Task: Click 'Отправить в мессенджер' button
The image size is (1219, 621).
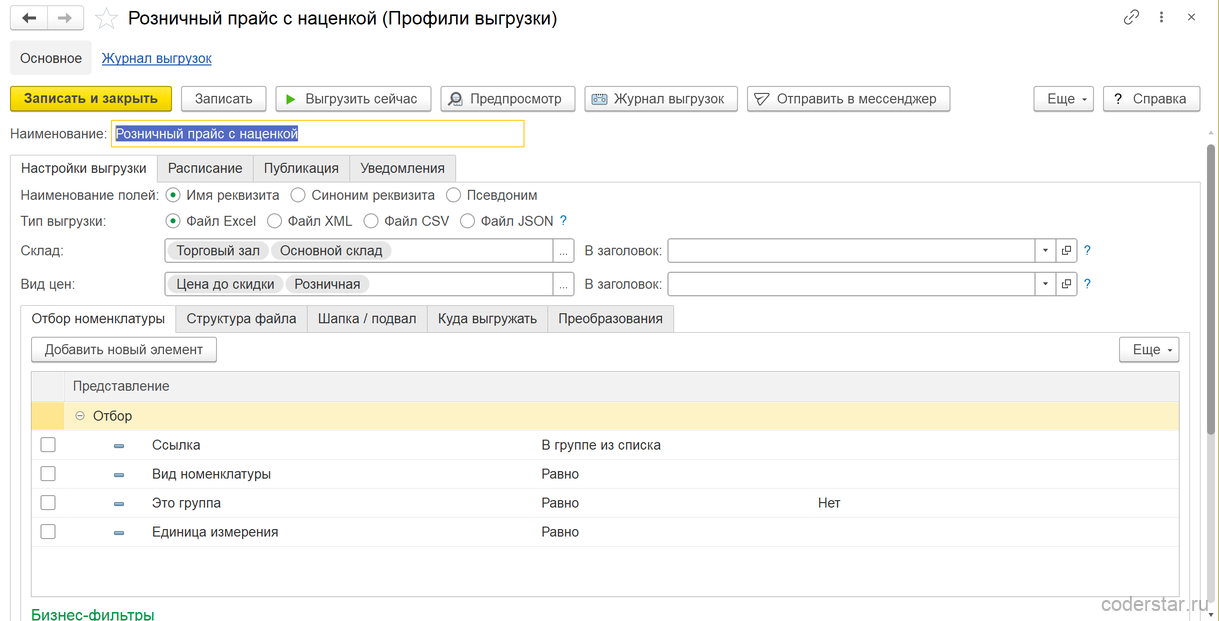Action: click(x=848, y=98)
